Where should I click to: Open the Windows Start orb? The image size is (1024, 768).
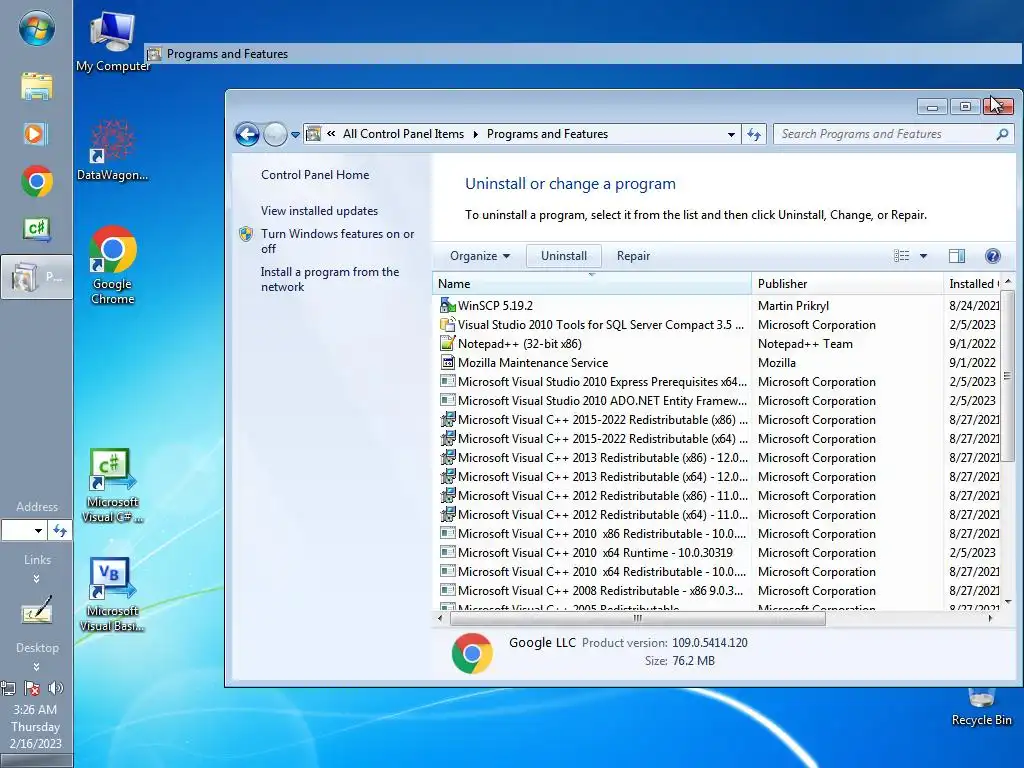(37, 27)
